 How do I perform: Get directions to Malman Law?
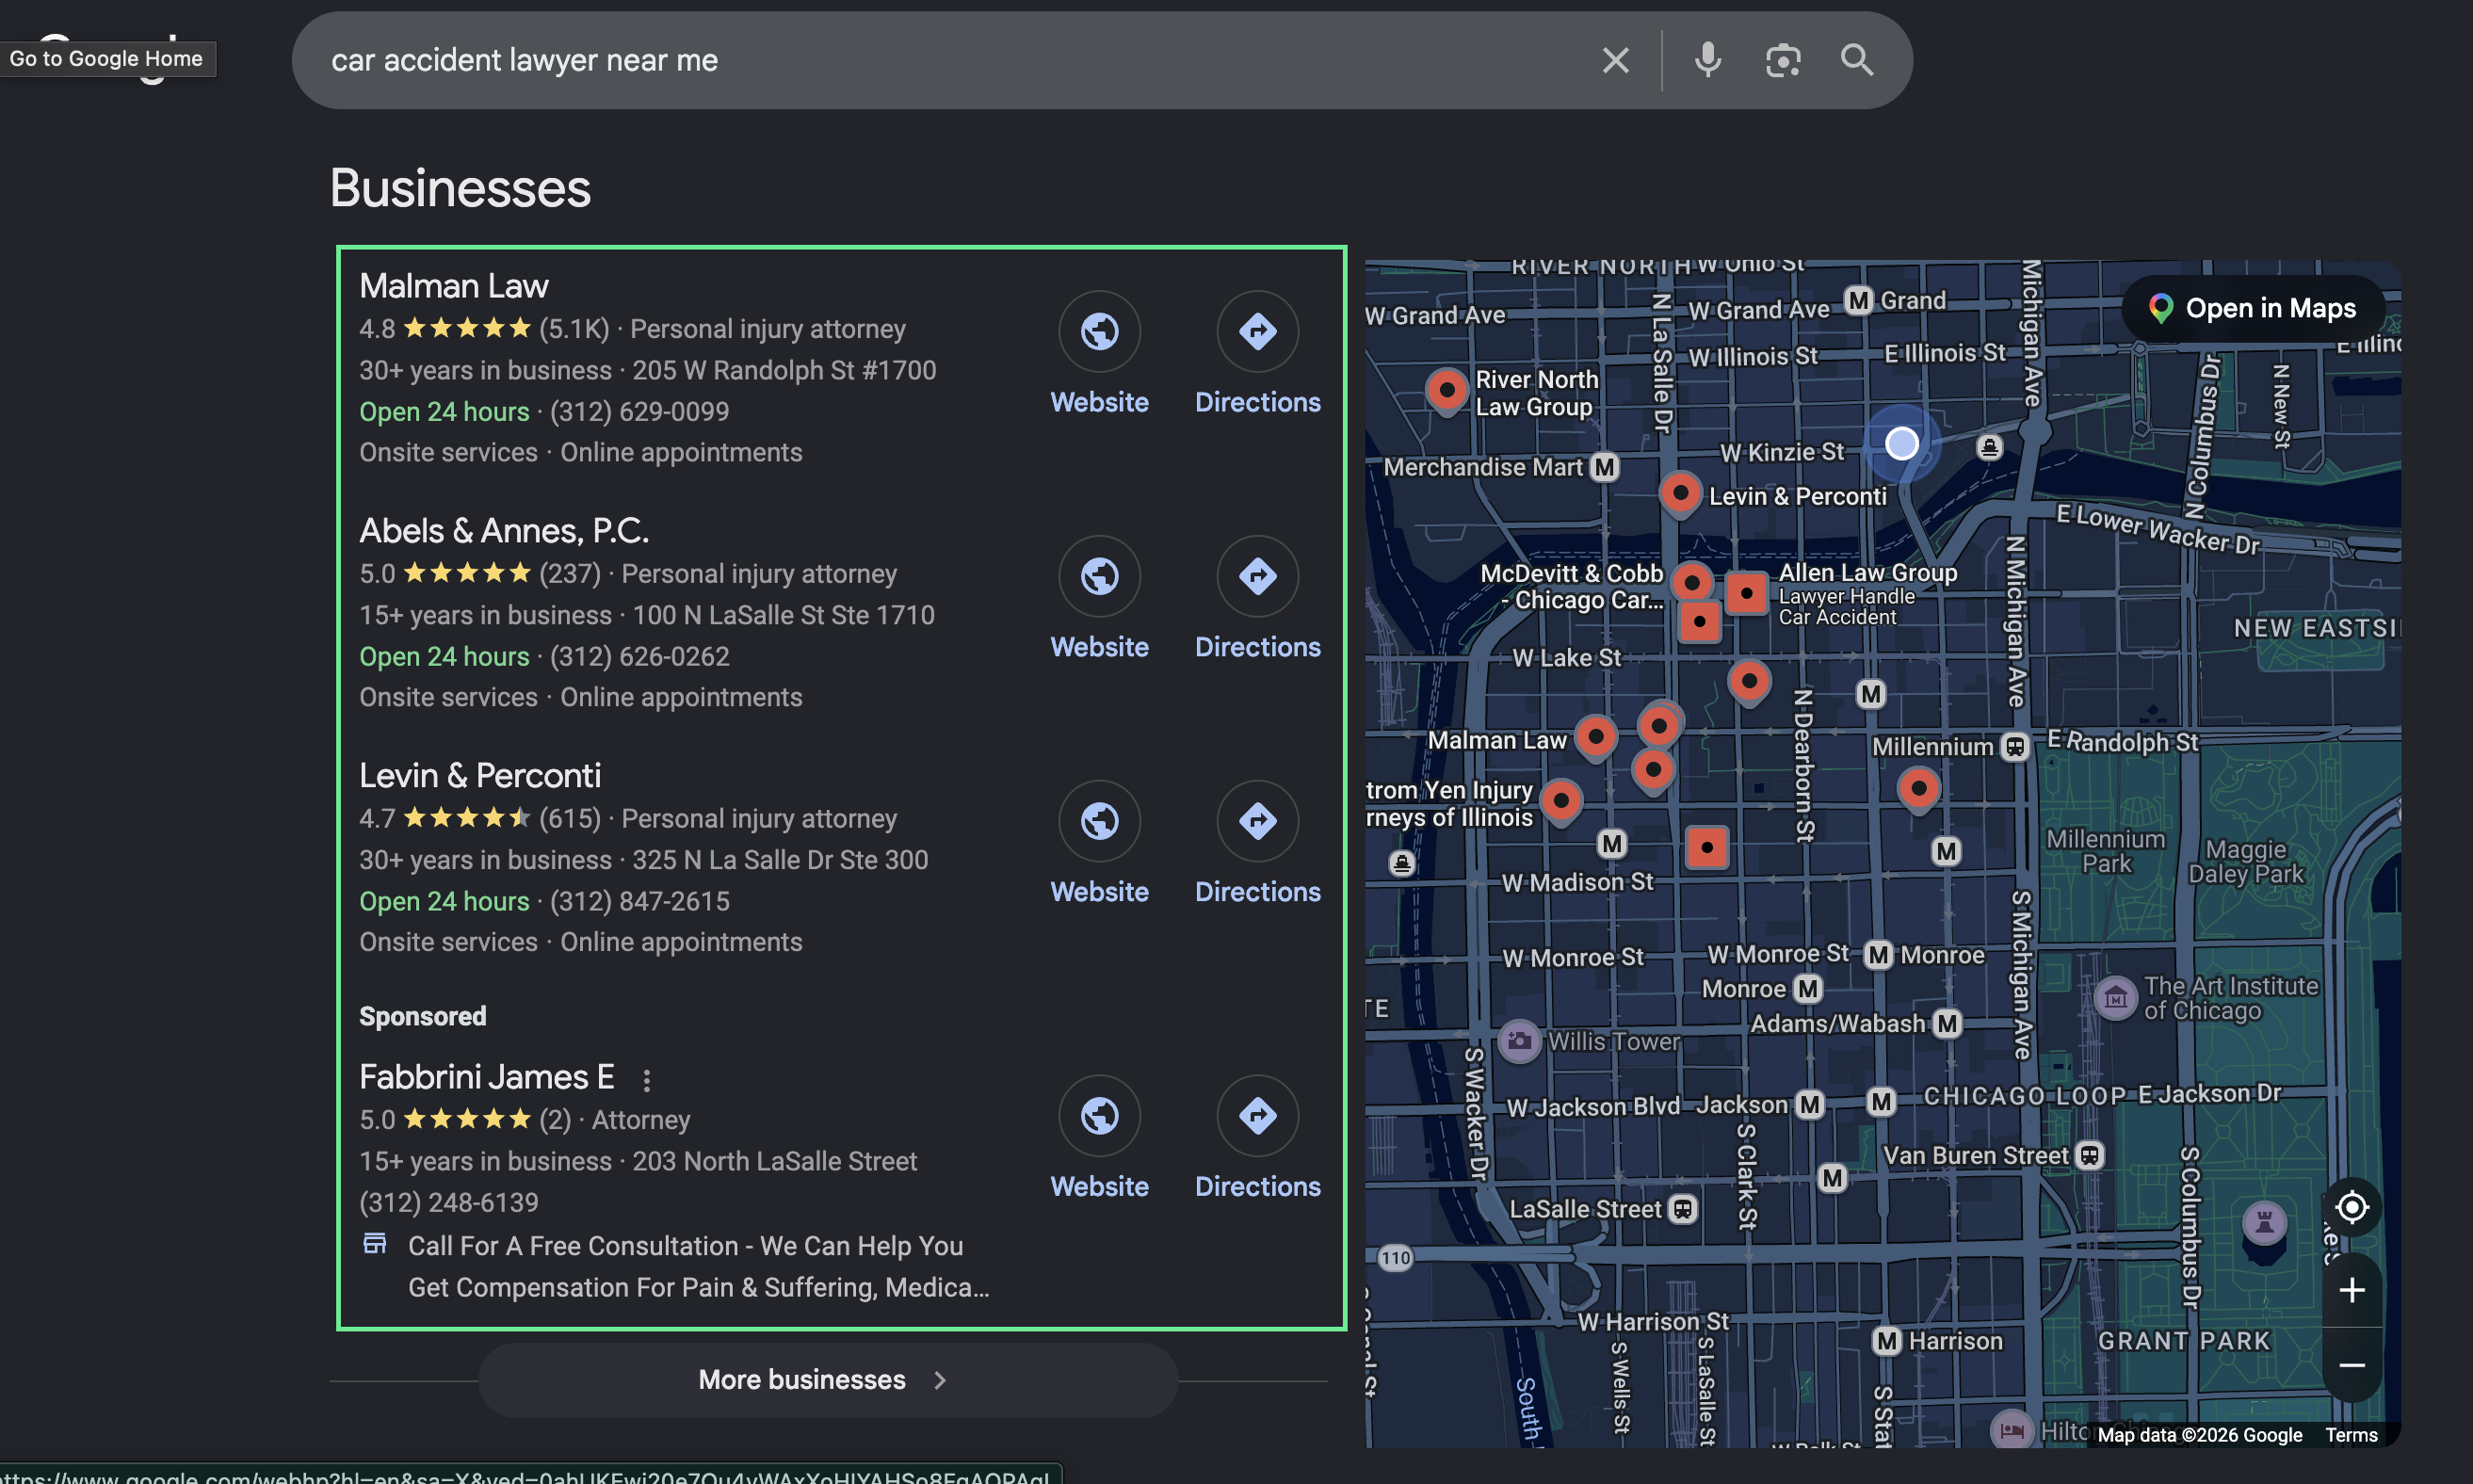[1257, 331]
